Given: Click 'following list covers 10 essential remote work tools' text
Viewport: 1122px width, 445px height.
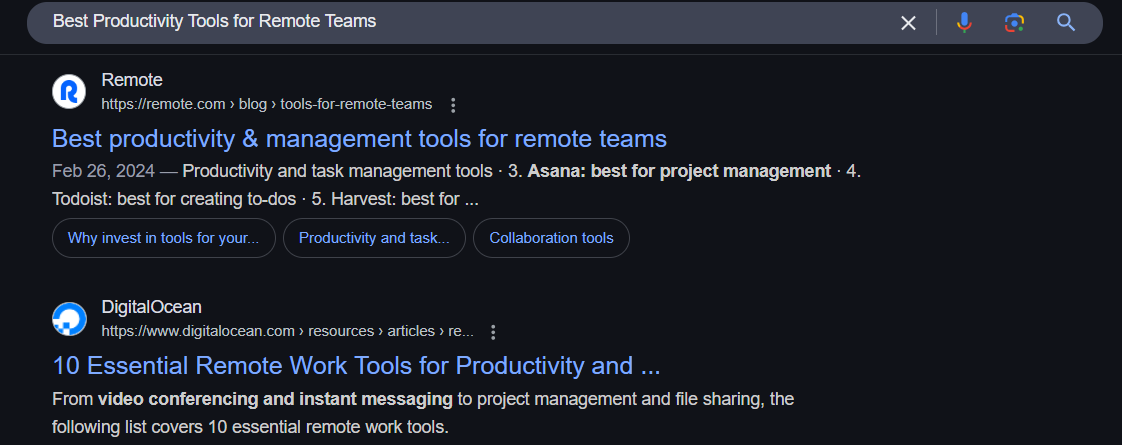Looking at the screenshot, I should pos(250,428).
